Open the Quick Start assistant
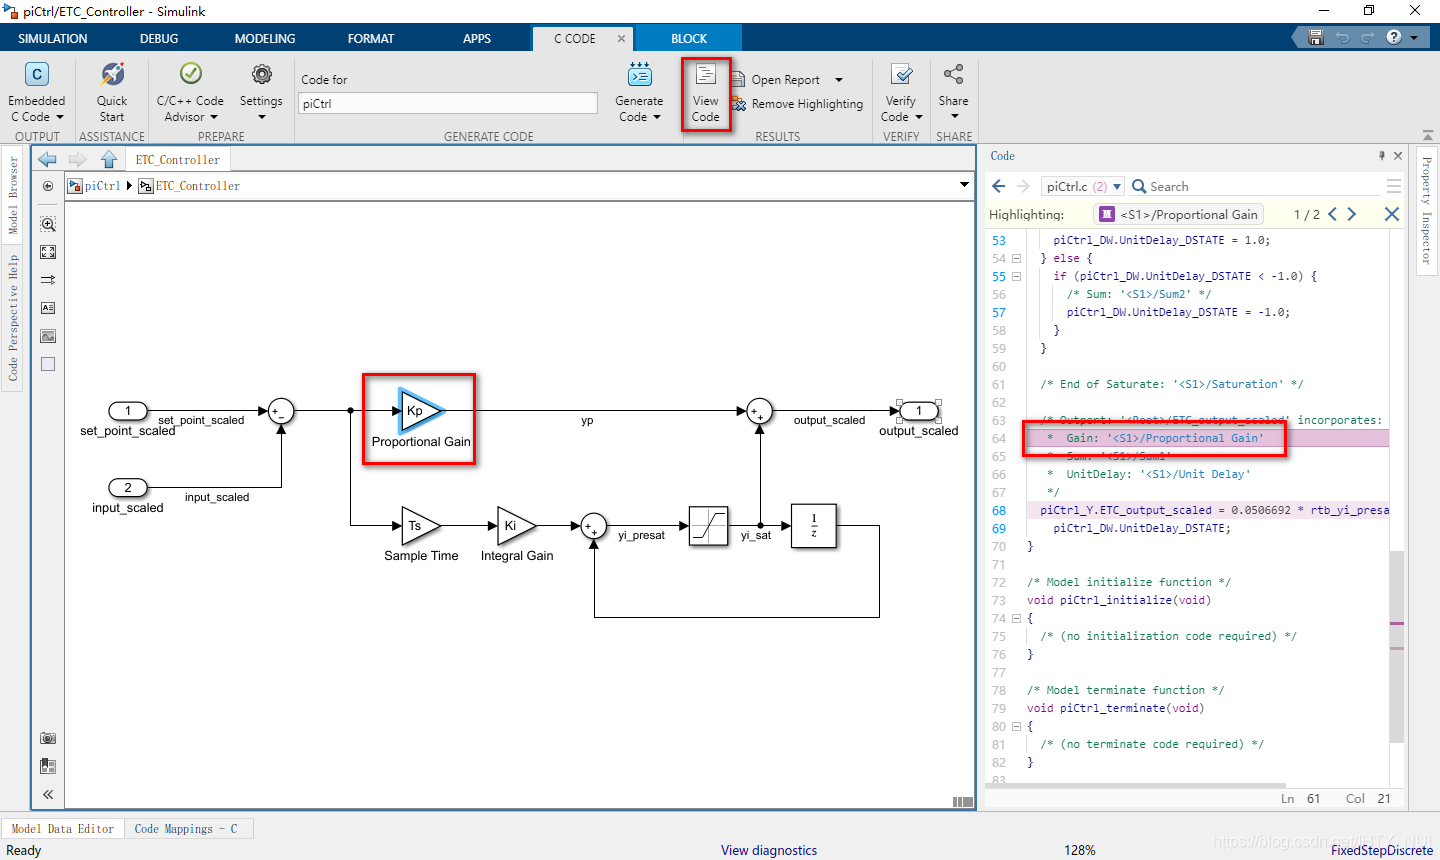This screenshot has height=860, width=1440. pyautogui.click(x=112, y=92)
